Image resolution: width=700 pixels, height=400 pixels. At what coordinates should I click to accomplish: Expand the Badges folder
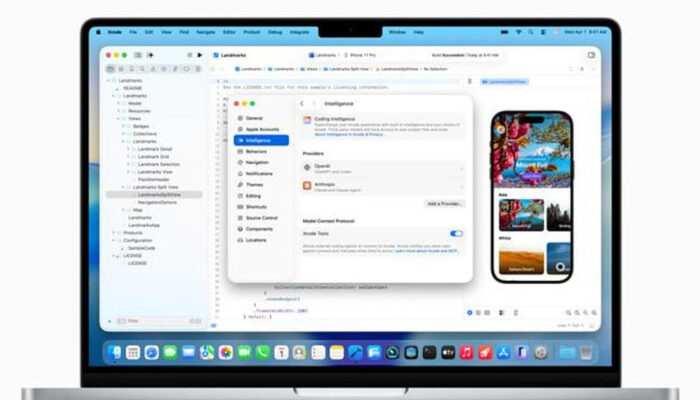tap(124, 126)
